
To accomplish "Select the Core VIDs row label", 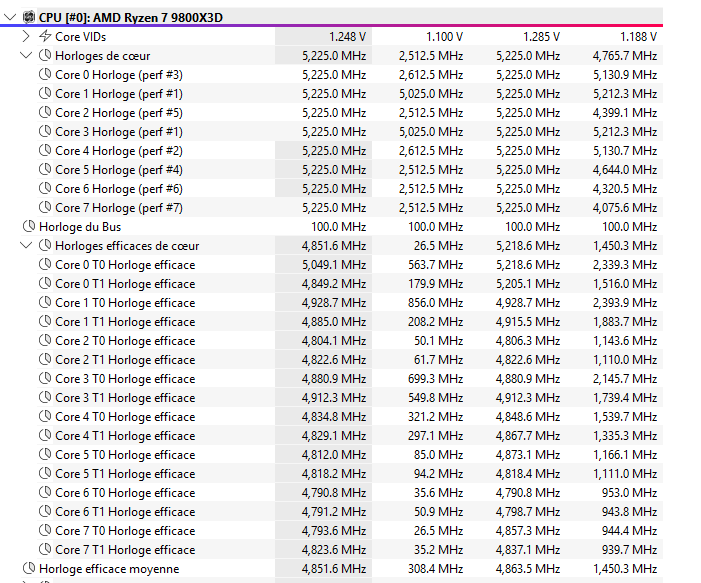I will (x=80, y=37).
